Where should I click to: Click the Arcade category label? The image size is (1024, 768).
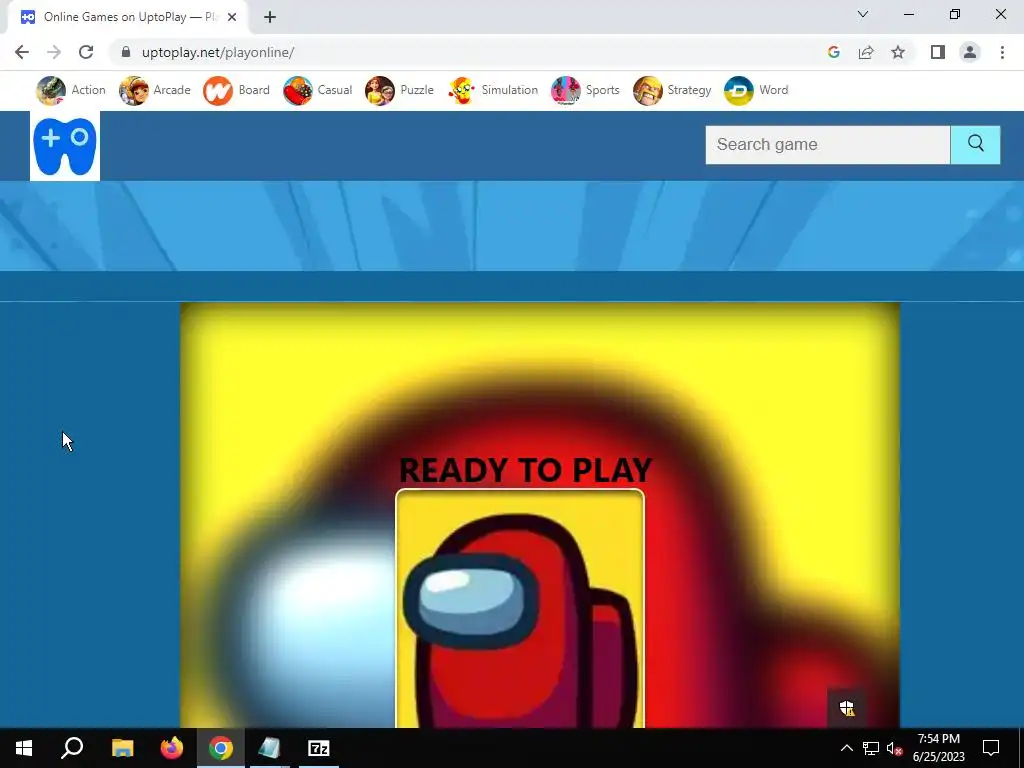(172, 90)
